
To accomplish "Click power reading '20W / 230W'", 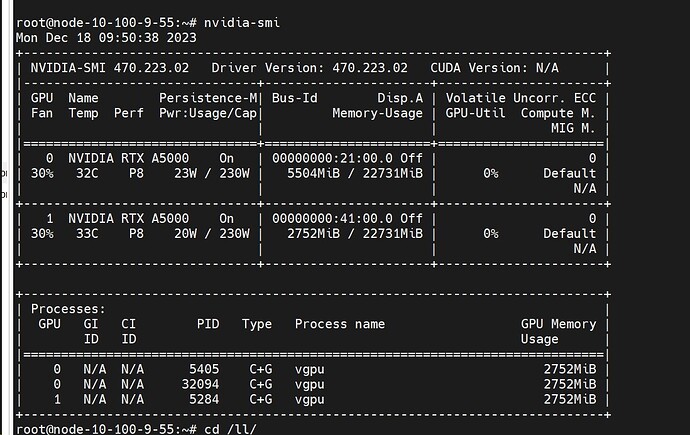I will point(212,234).
